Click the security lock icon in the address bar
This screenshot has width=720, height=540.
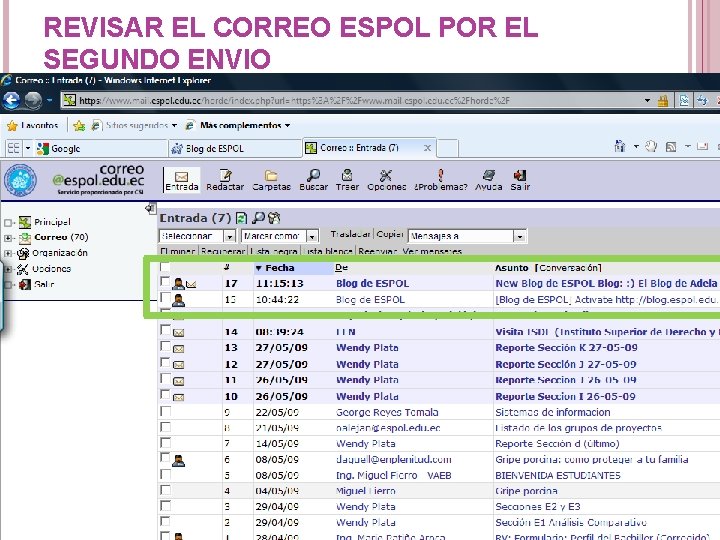pyautogui.click(x=663, y=101)
